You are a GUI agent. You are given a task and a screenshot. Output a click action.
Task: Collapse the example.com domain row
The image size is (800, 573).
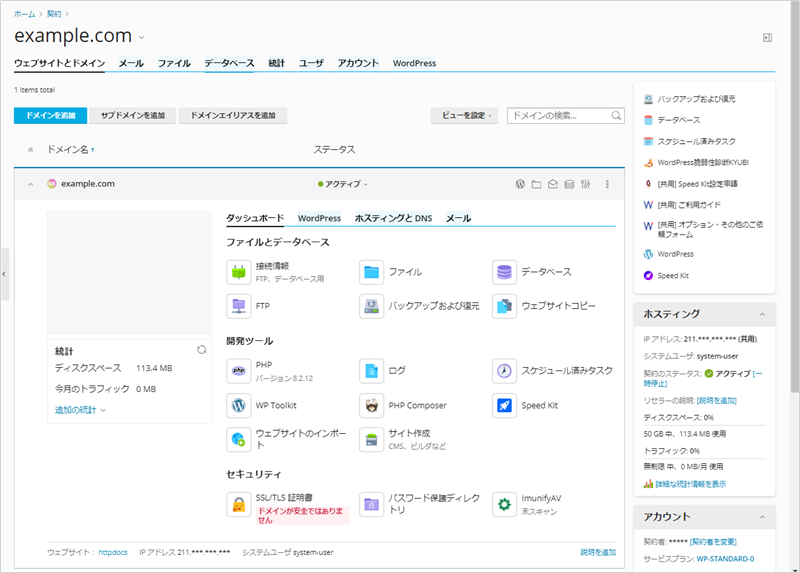31,184
